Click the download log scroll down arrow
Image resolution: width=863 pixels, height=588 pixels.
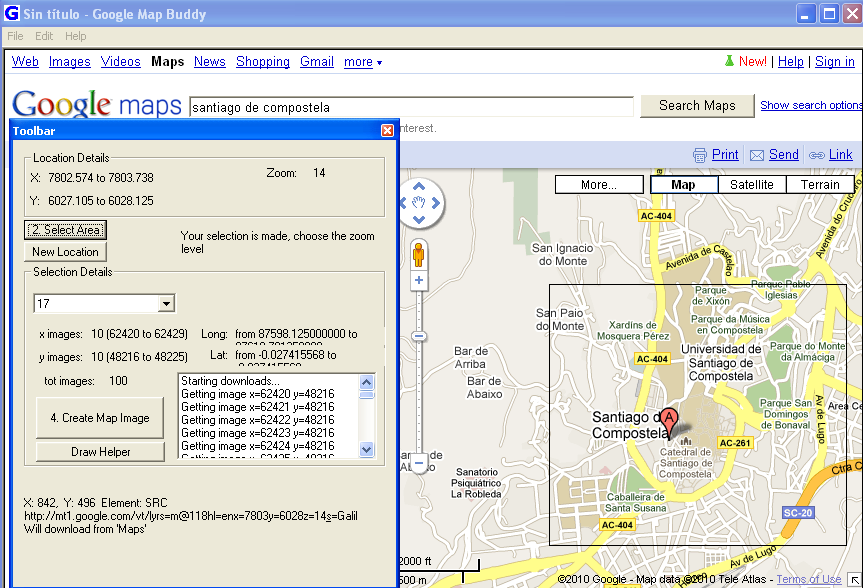coord(367,449)
